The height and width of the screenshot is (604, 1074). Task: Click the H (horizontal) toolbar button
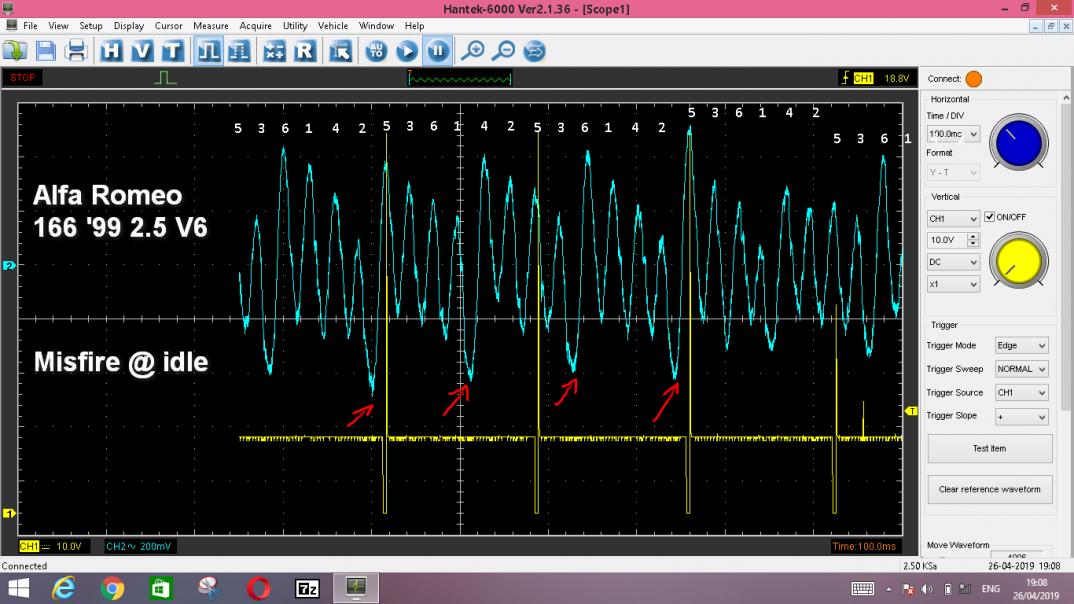coord(112,51)
